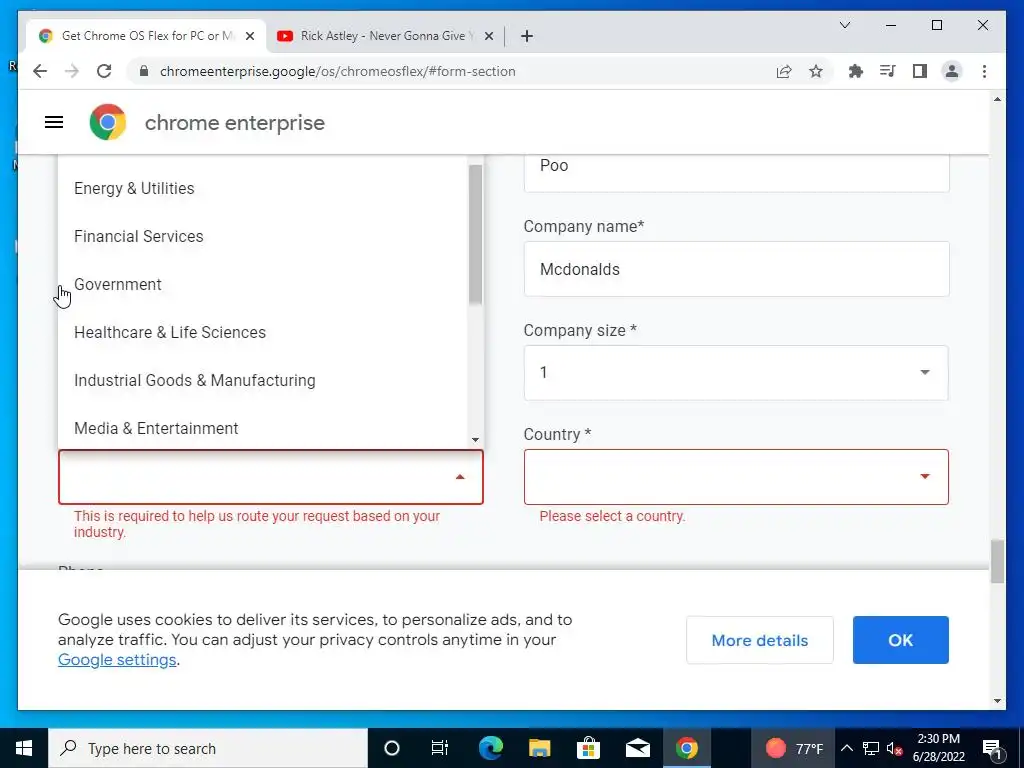Select Government in the industry list

(x=263, y=284)
